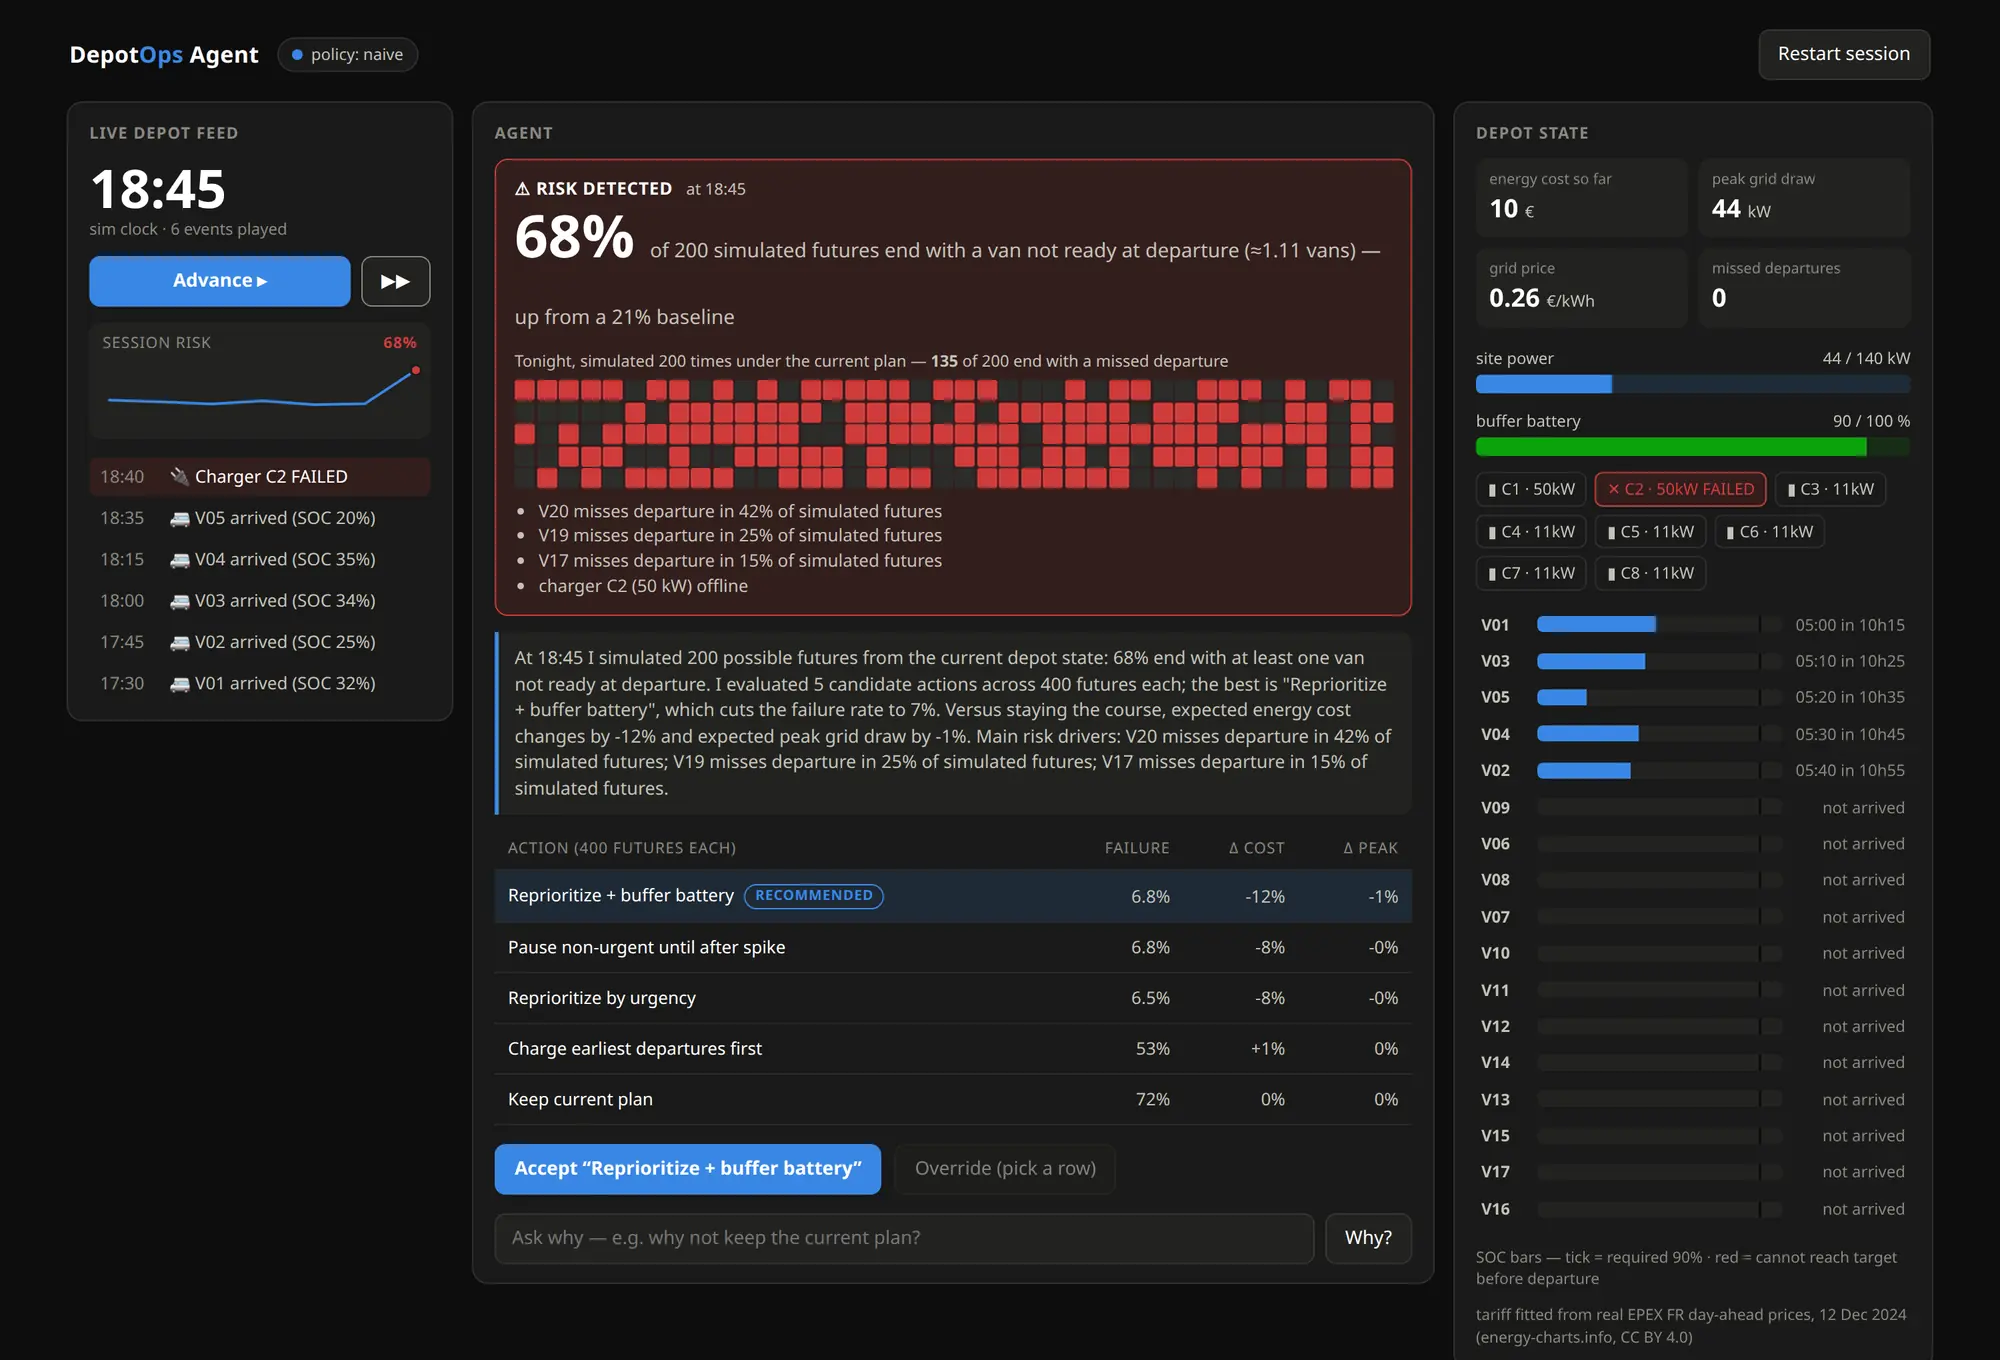Image resolution: width=2000 pixels, height=1360 pixels.
Task: Click the Why? button
Action: pos(1367,1238)
